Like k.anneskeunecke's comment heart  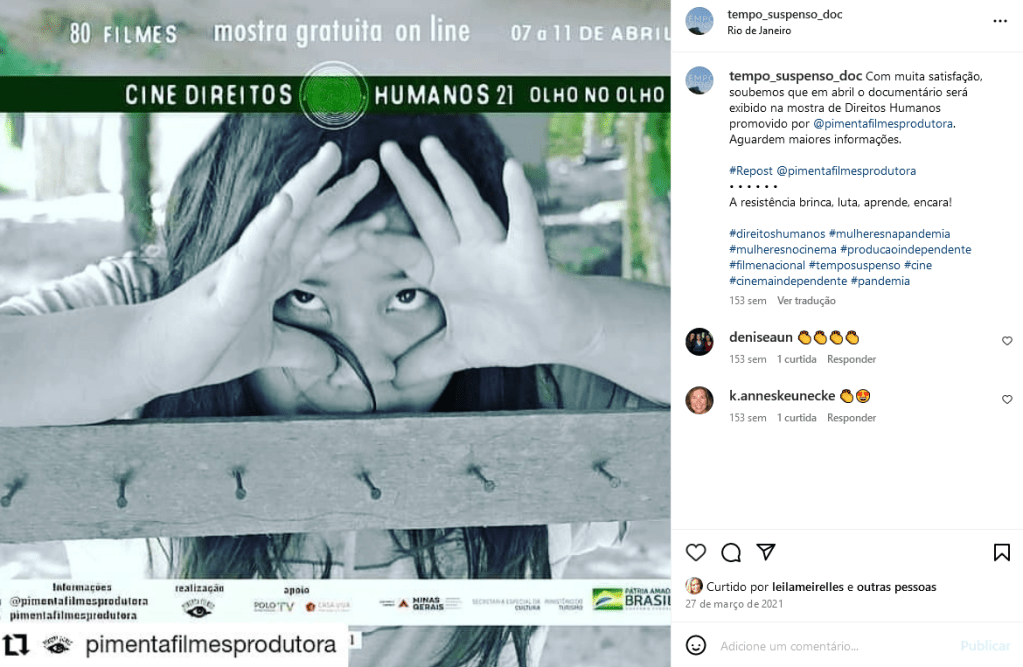pos(1007,399)
